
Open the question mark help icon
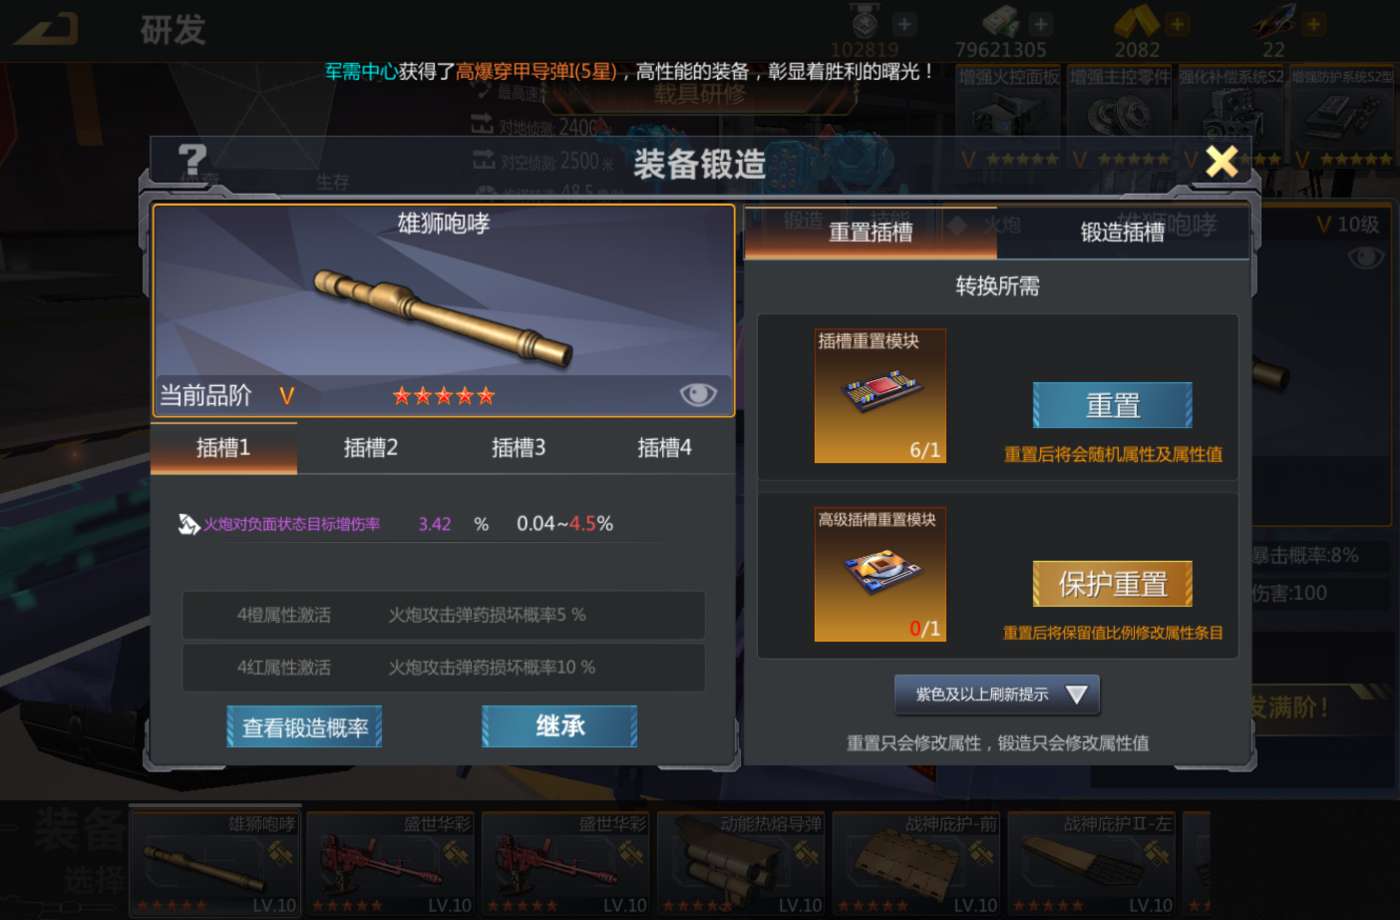click(x=192, y=160)
